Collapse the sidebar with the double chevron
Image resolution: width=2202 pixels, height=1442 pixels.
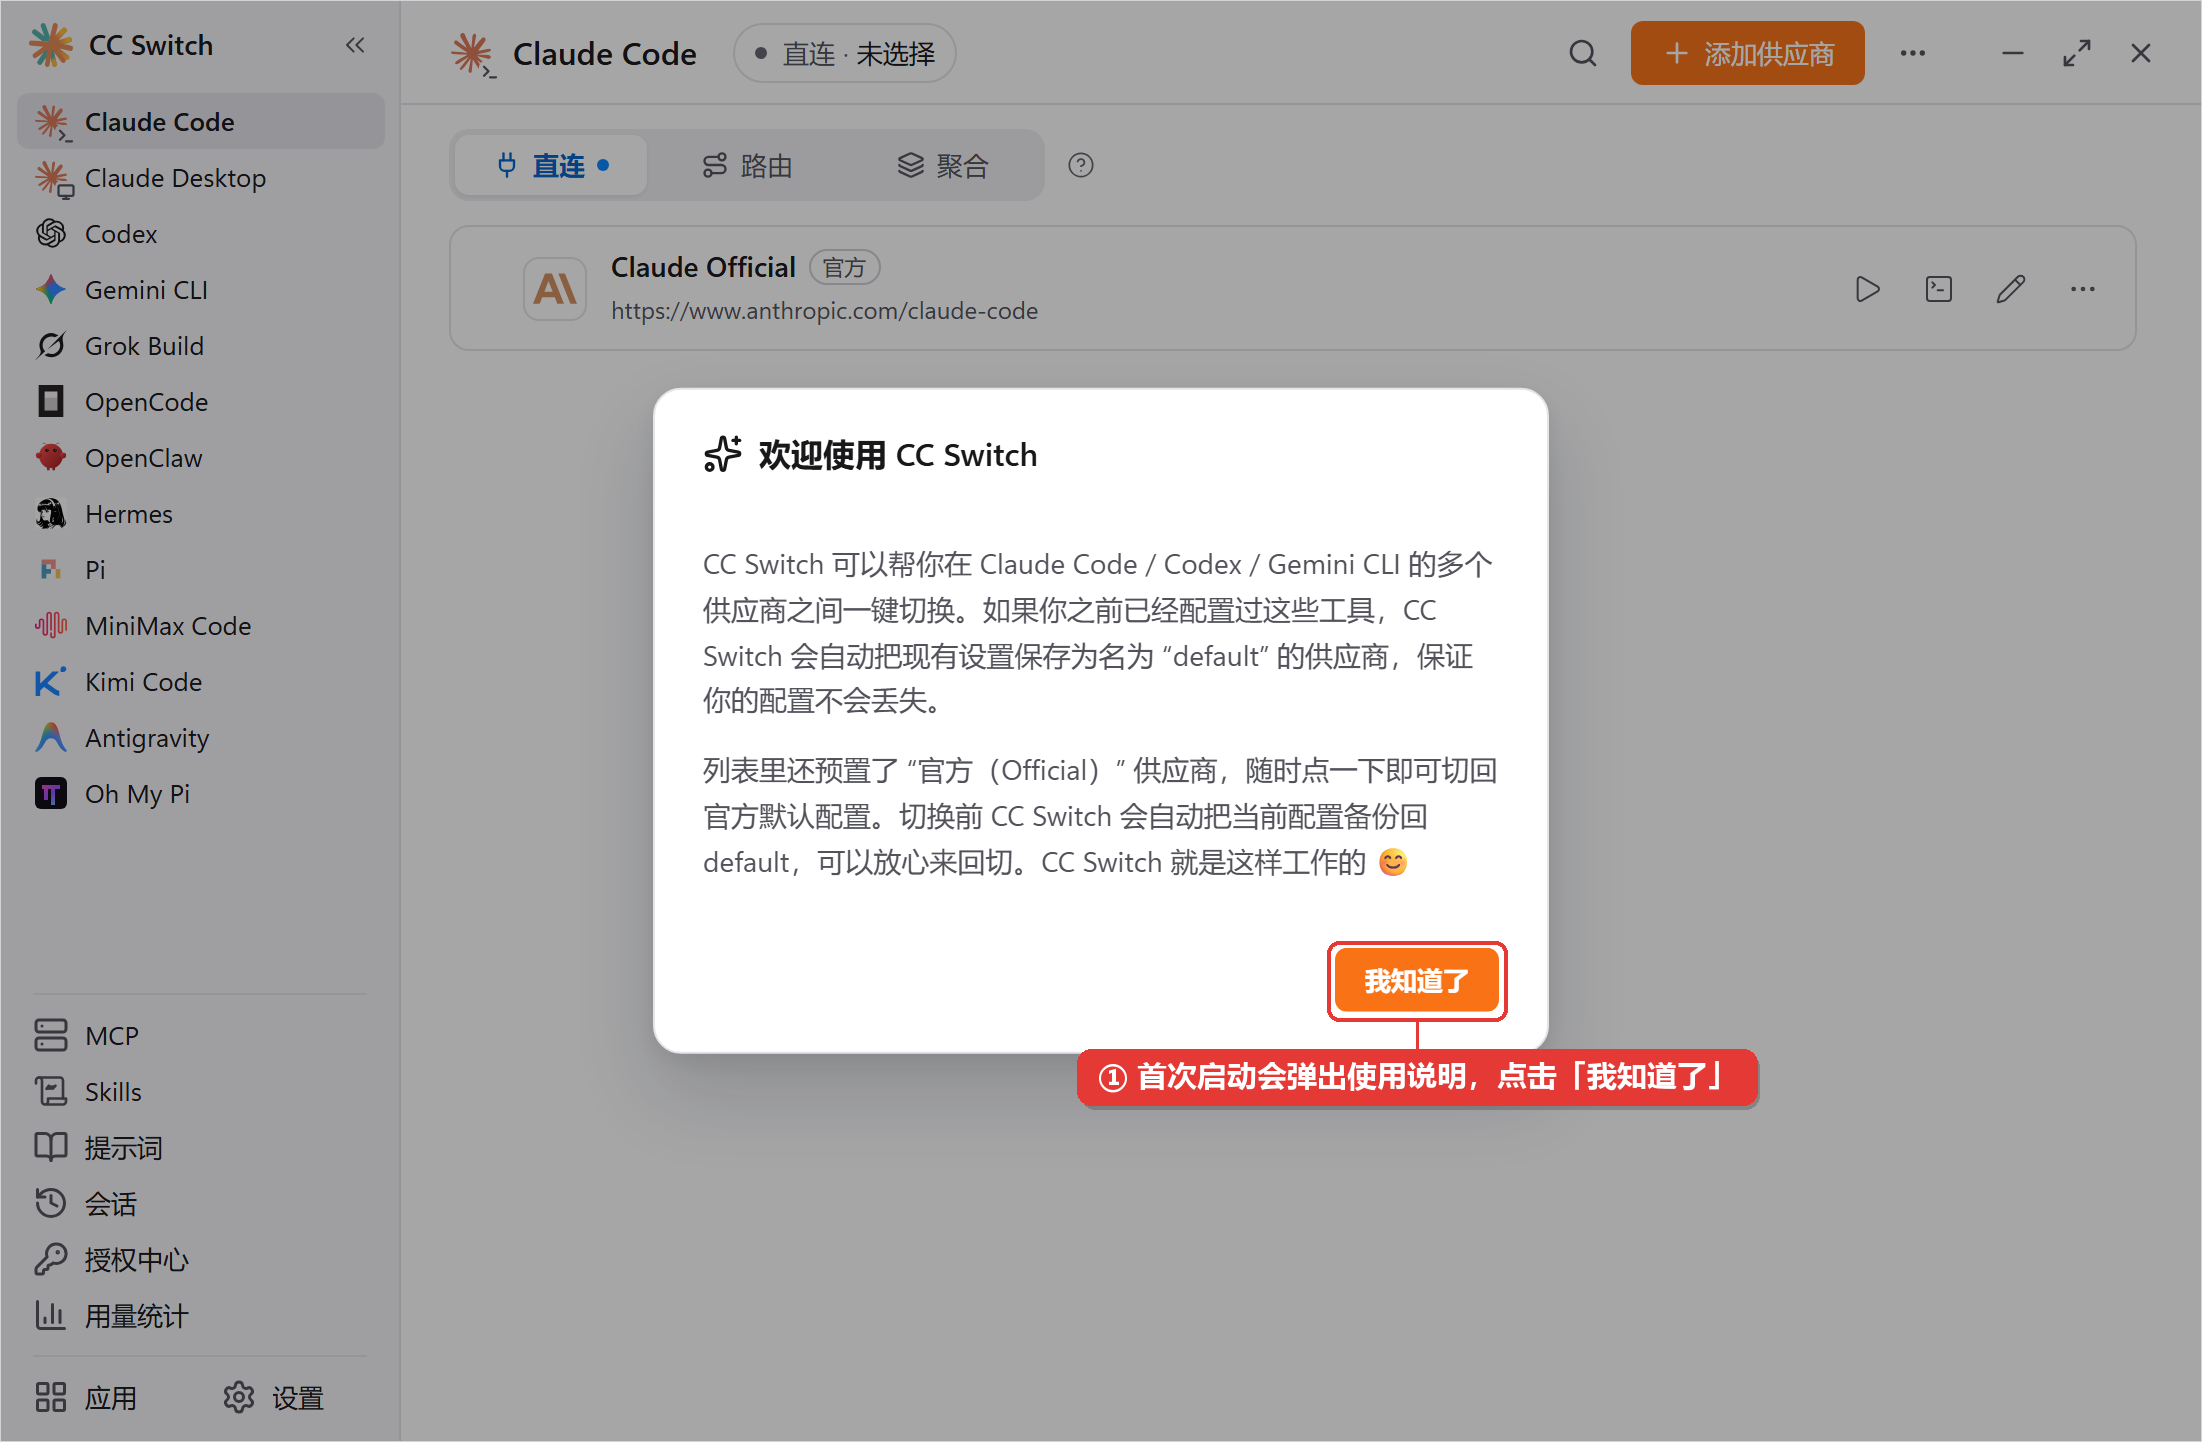click(355, 45)
